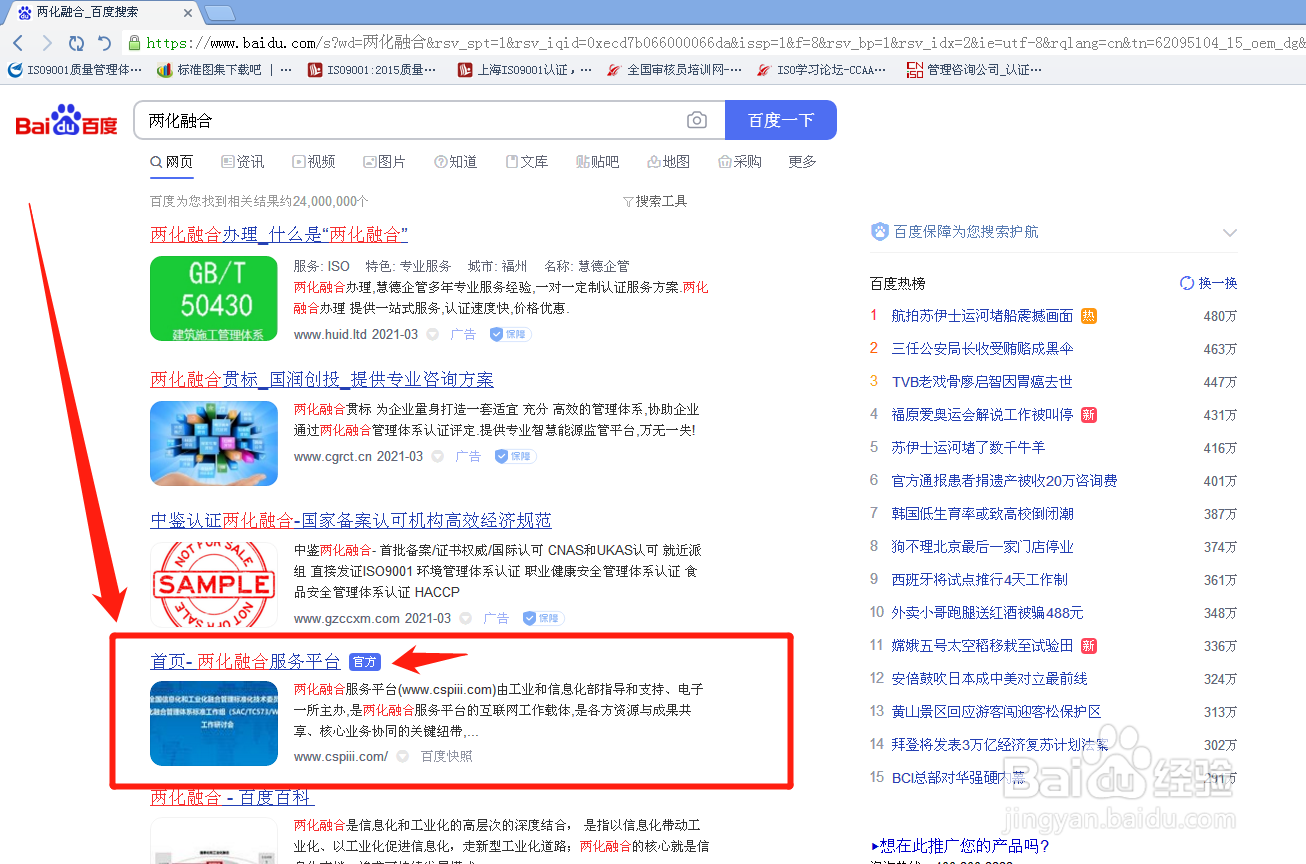Image resolution: width=1306 pixels, height=864 pixels.
Task: Open hot topic 嫦娥五号太空稻移栽至试验田
Action: point(982,646)
